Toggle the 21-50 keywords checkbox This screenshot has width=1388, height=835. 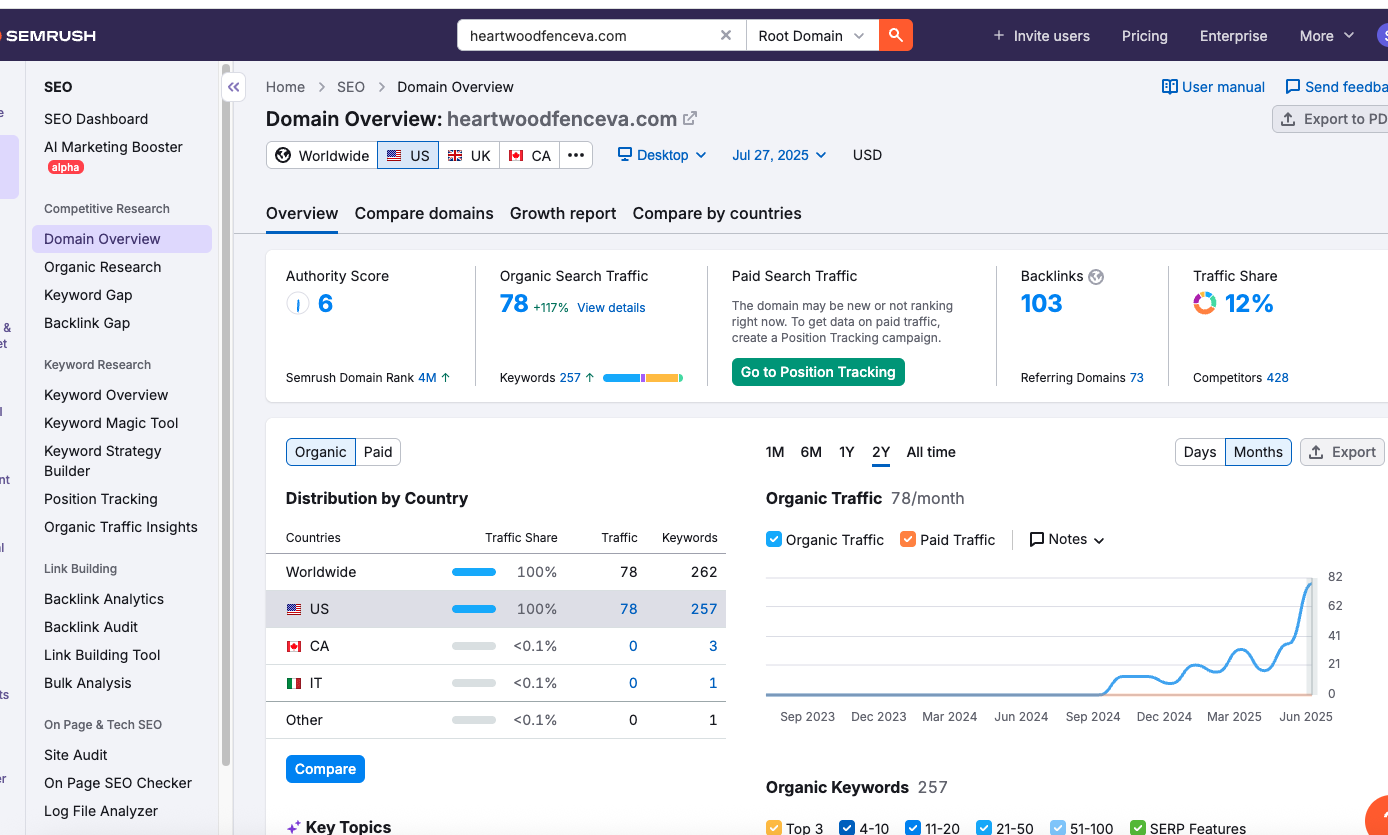click(x=983, y=828)
